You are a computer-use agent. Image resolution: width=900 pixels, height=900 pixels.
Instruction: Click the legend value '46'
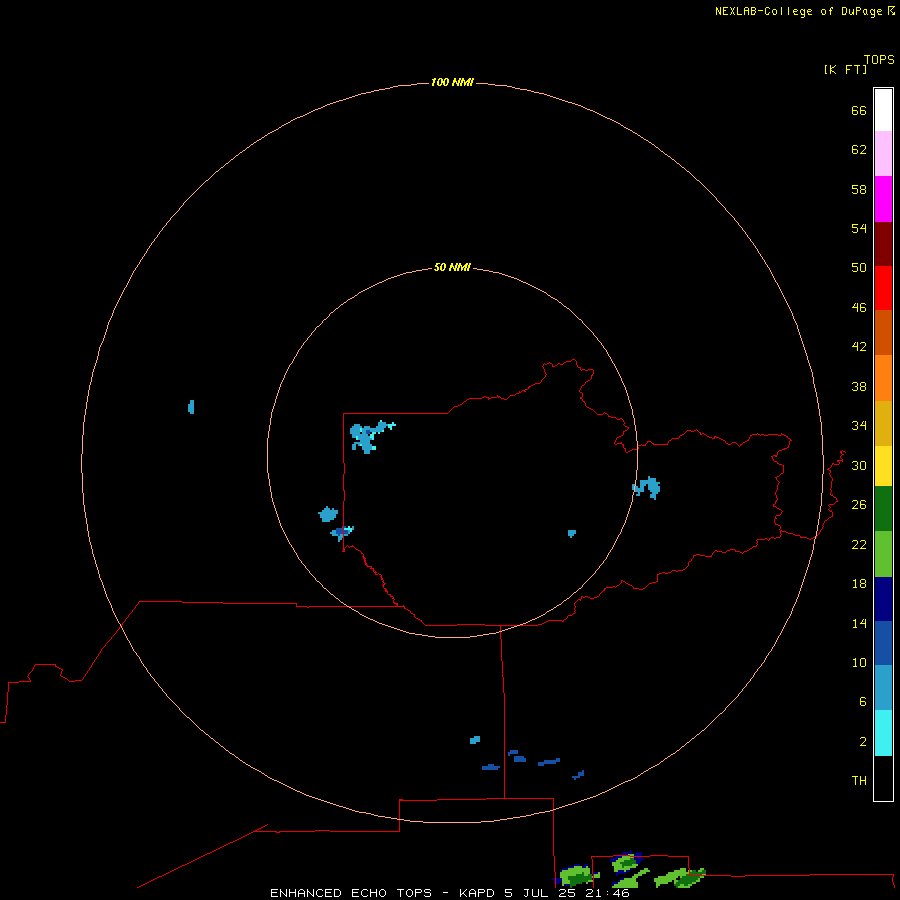[x=859, y=307]
